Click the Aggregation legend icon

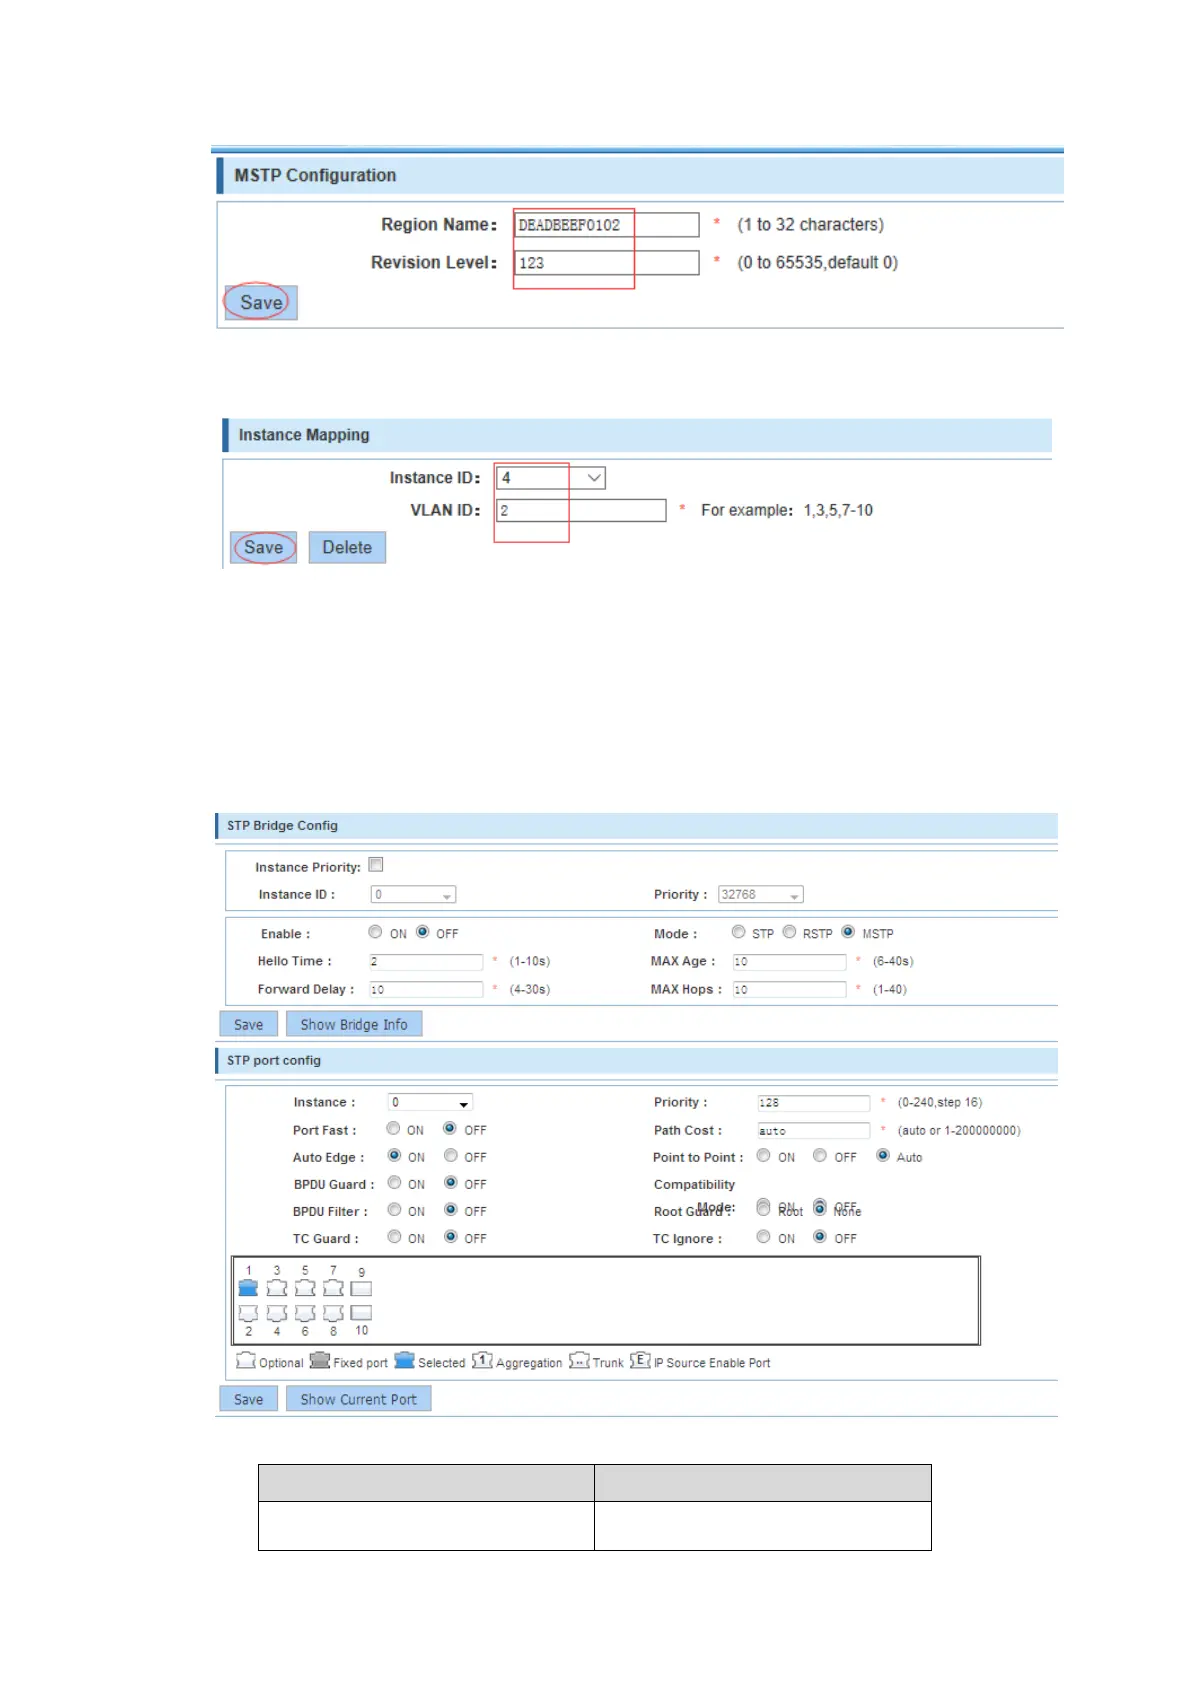482,1360
